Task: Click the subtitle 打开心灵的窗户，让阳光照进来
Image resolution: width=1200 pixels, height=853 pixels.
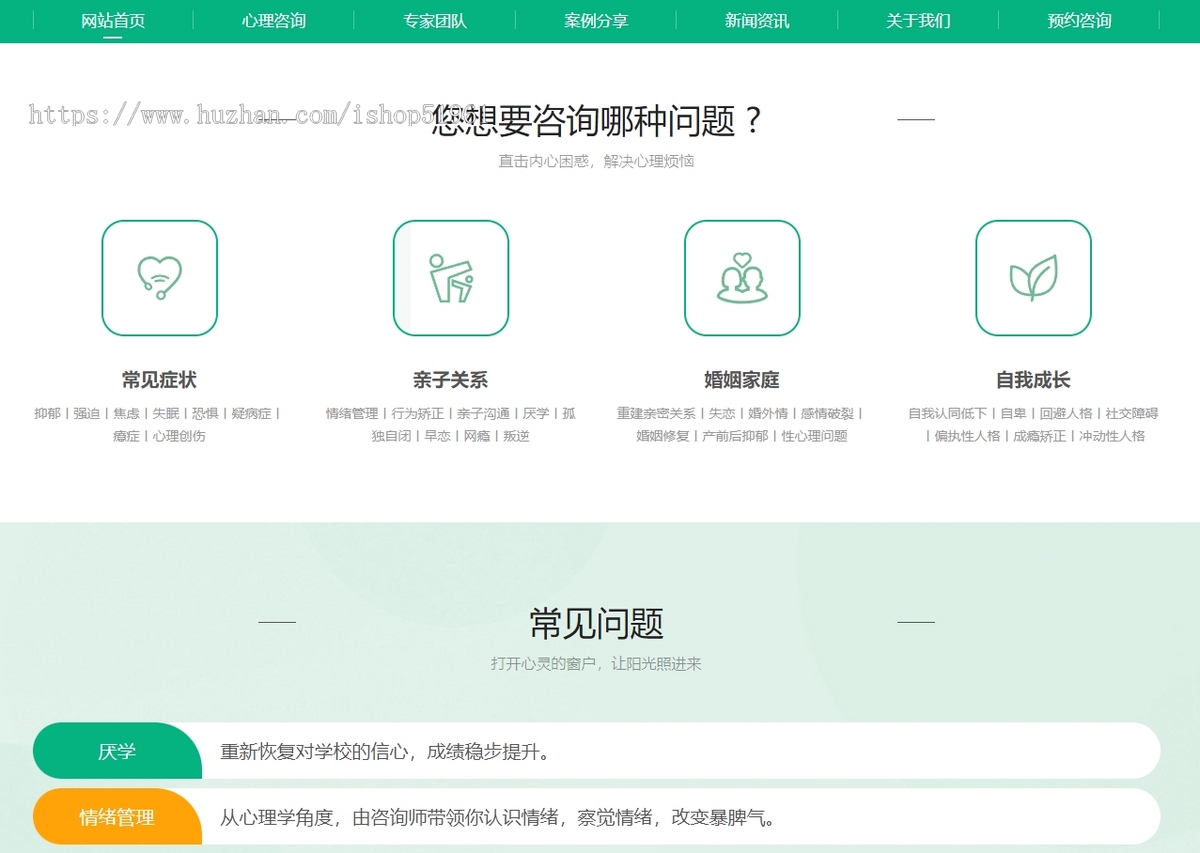Action: (x=597, y=663)
